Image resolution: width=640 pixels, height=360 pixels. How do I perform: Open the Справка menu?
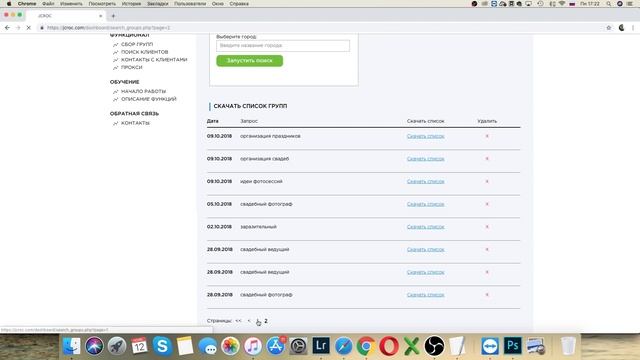239,4
